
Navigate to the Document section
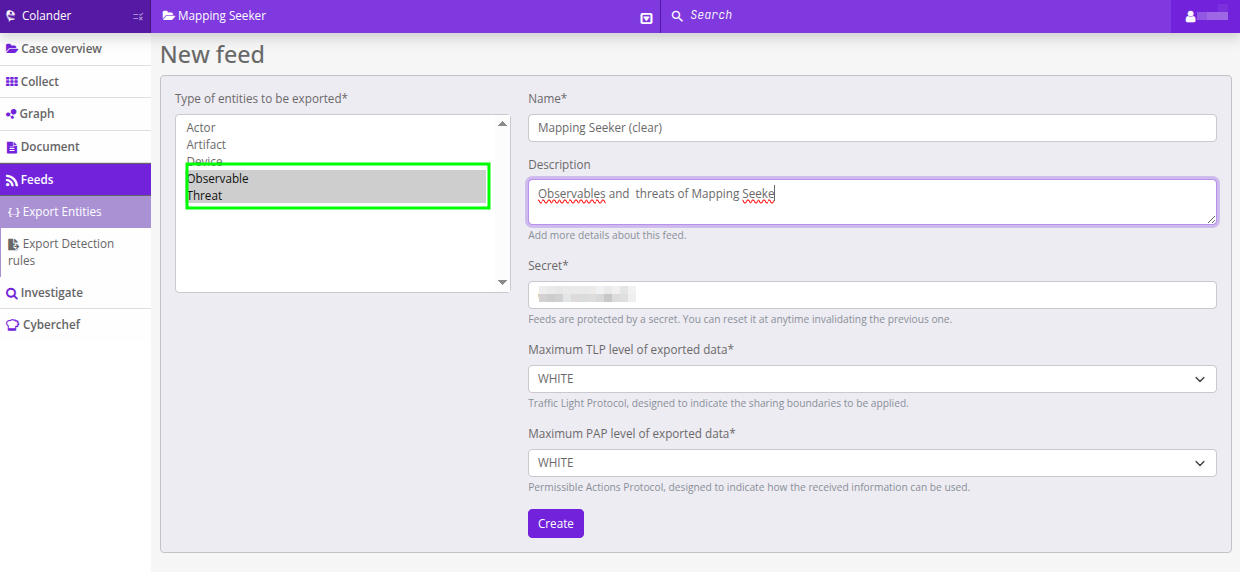tap(50, 147)
